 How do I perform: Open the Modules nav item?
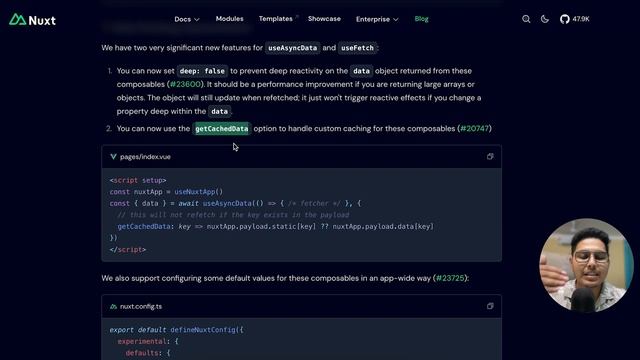pyautogui.click(x=229, y=19)
